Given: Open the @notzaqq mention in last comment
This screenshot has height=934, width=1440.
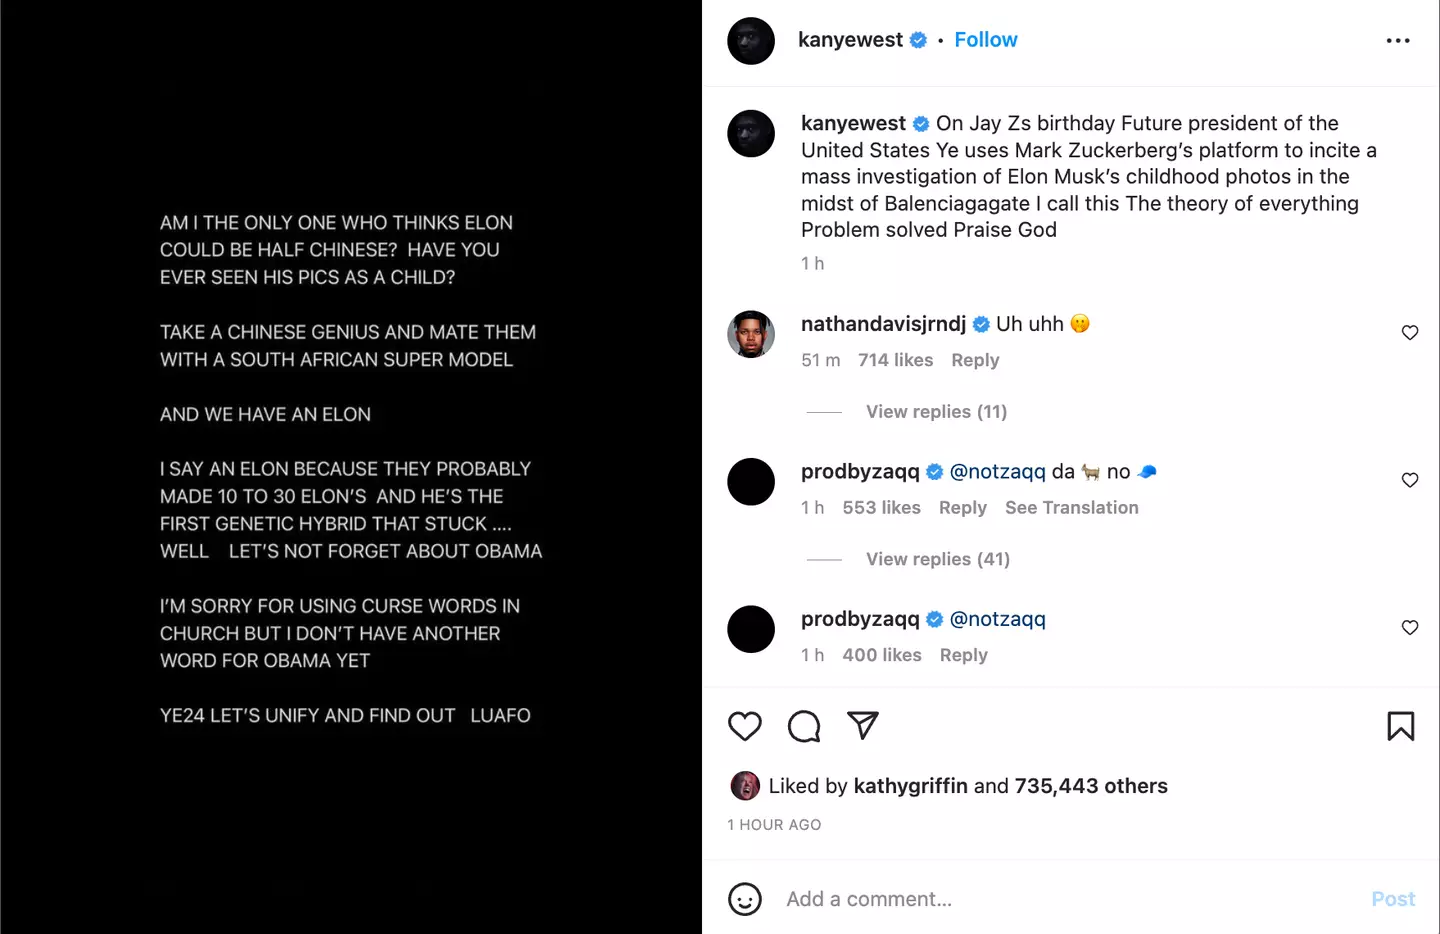Looking at the screenshot, I should [997, 619].
